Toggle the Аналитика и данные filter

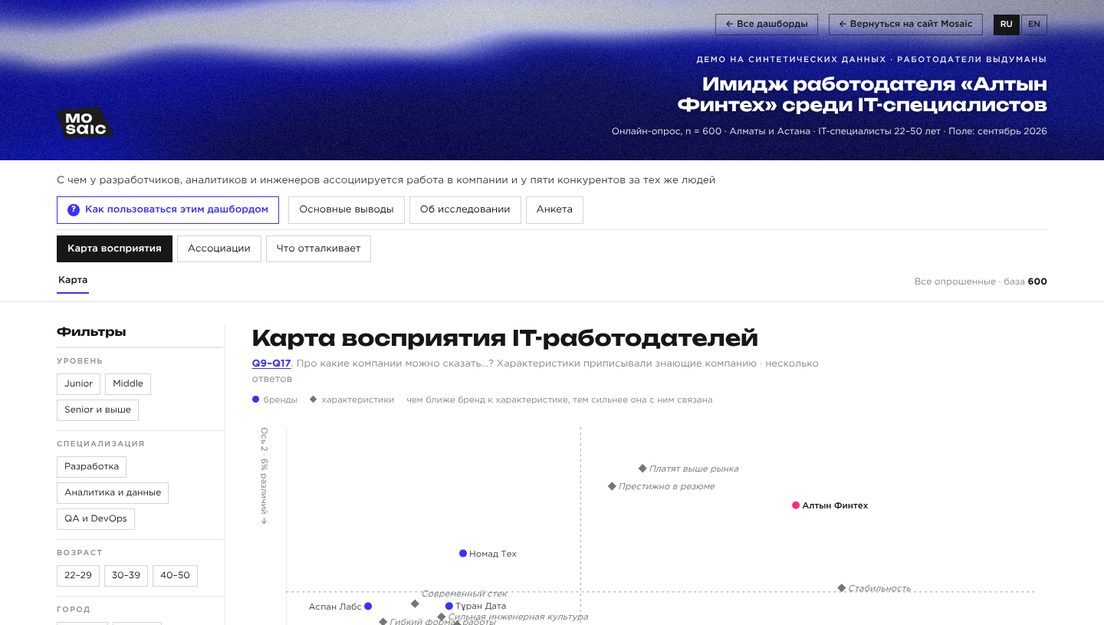coord(113,493)
